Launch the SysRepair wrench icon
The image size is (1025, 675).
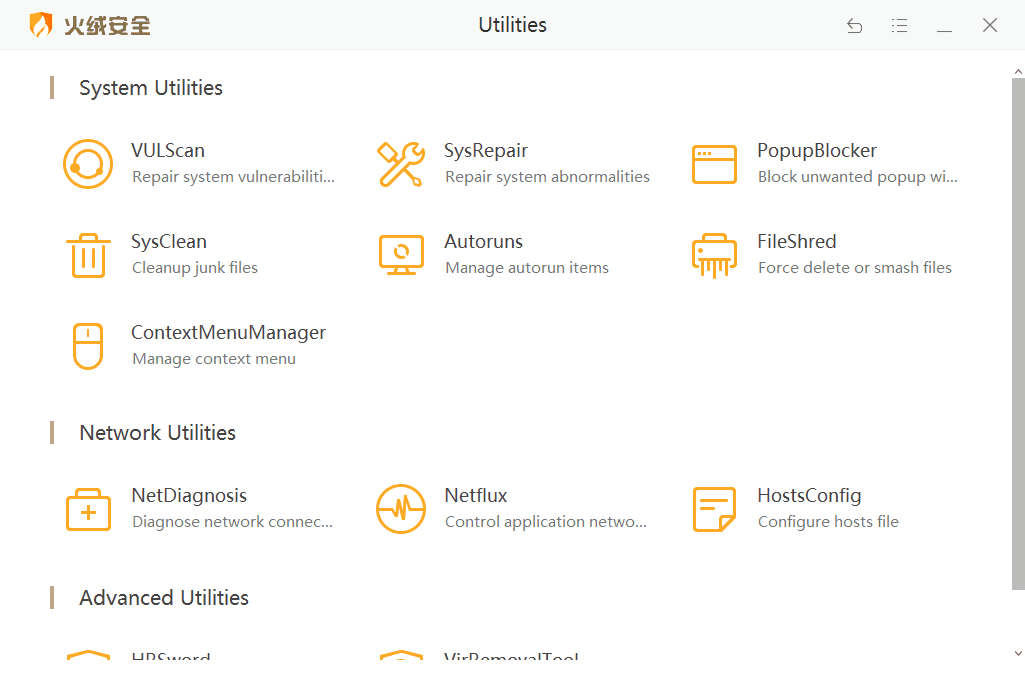click(401, 164)
